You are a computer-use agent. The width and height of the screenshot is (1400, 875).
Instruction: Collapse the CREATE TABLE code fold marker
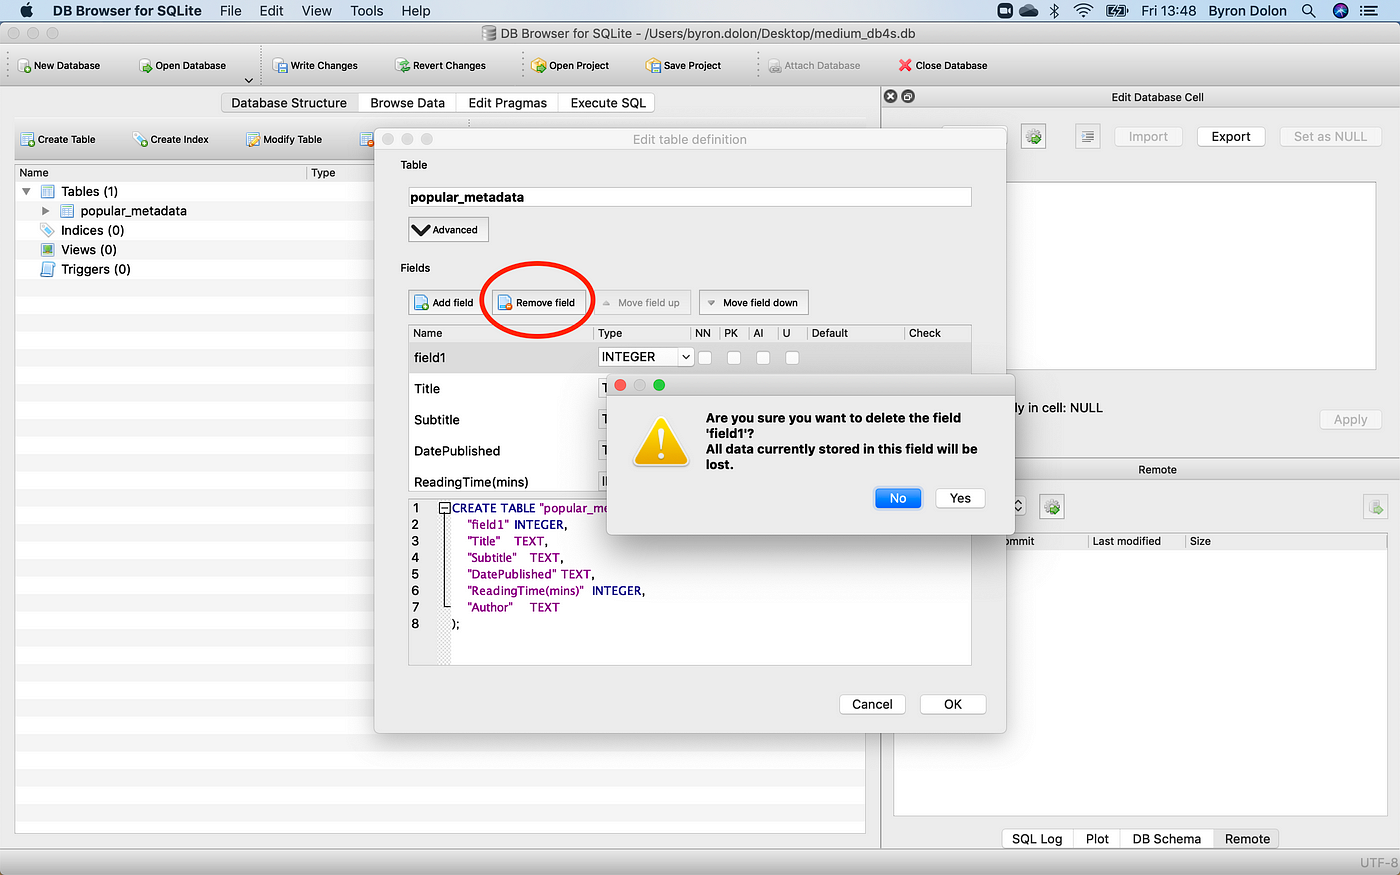pyautogui.click(x=445, y=508)
